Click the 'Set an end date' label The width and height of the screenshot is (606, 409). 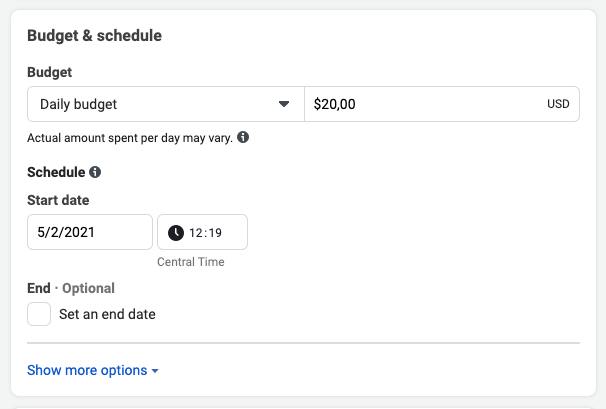[107, 314]
